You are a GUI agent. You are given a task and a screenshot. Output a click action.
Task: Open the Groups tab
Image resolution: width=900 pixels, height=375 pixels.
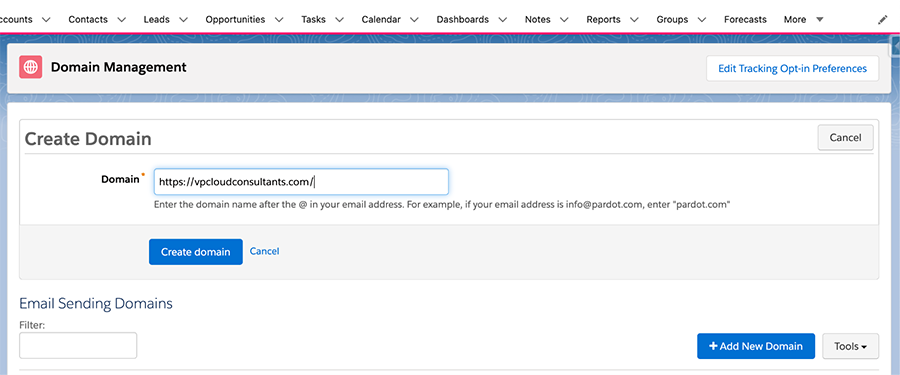click(672, 20)
